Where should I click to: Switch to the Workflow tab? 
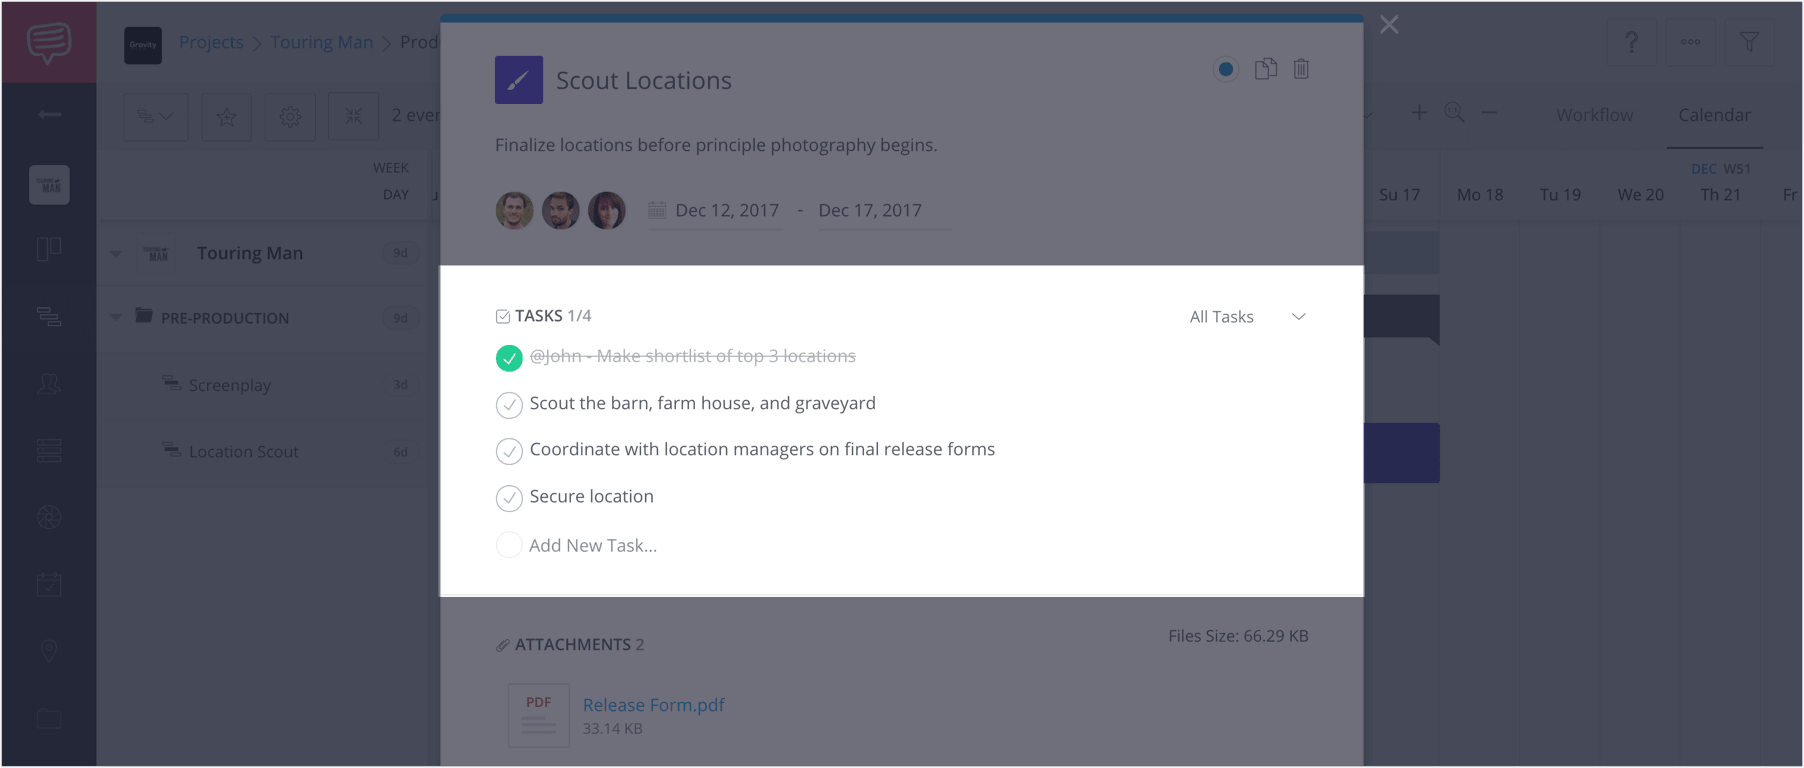(1594, 115)
